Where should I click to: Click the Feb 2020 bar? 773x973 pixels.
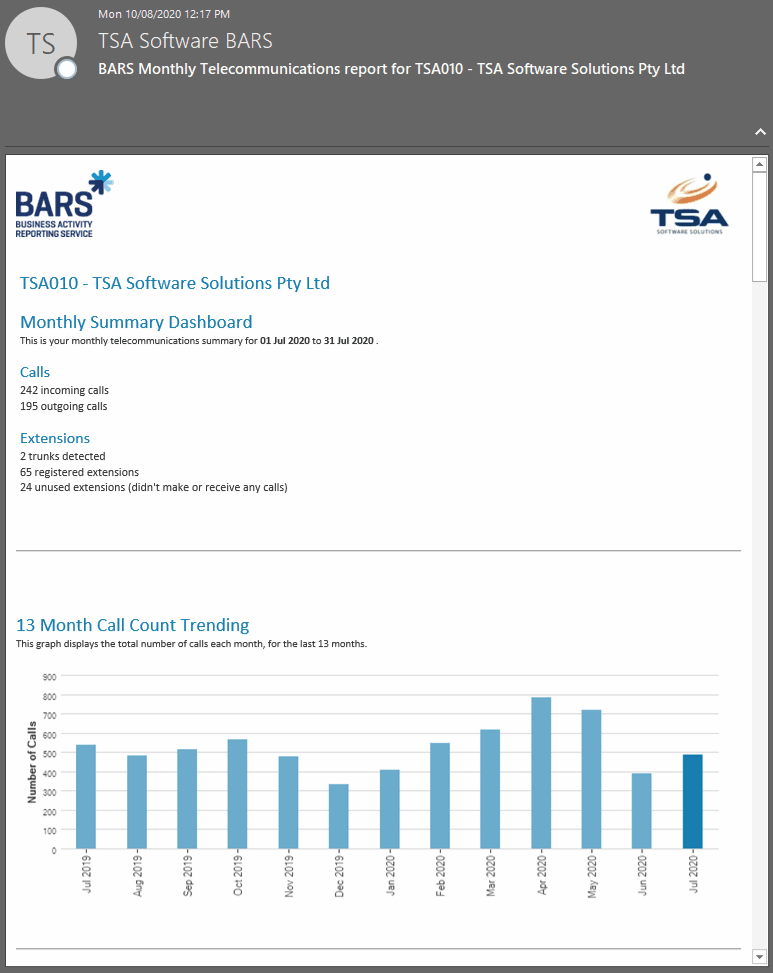point(440,796)
